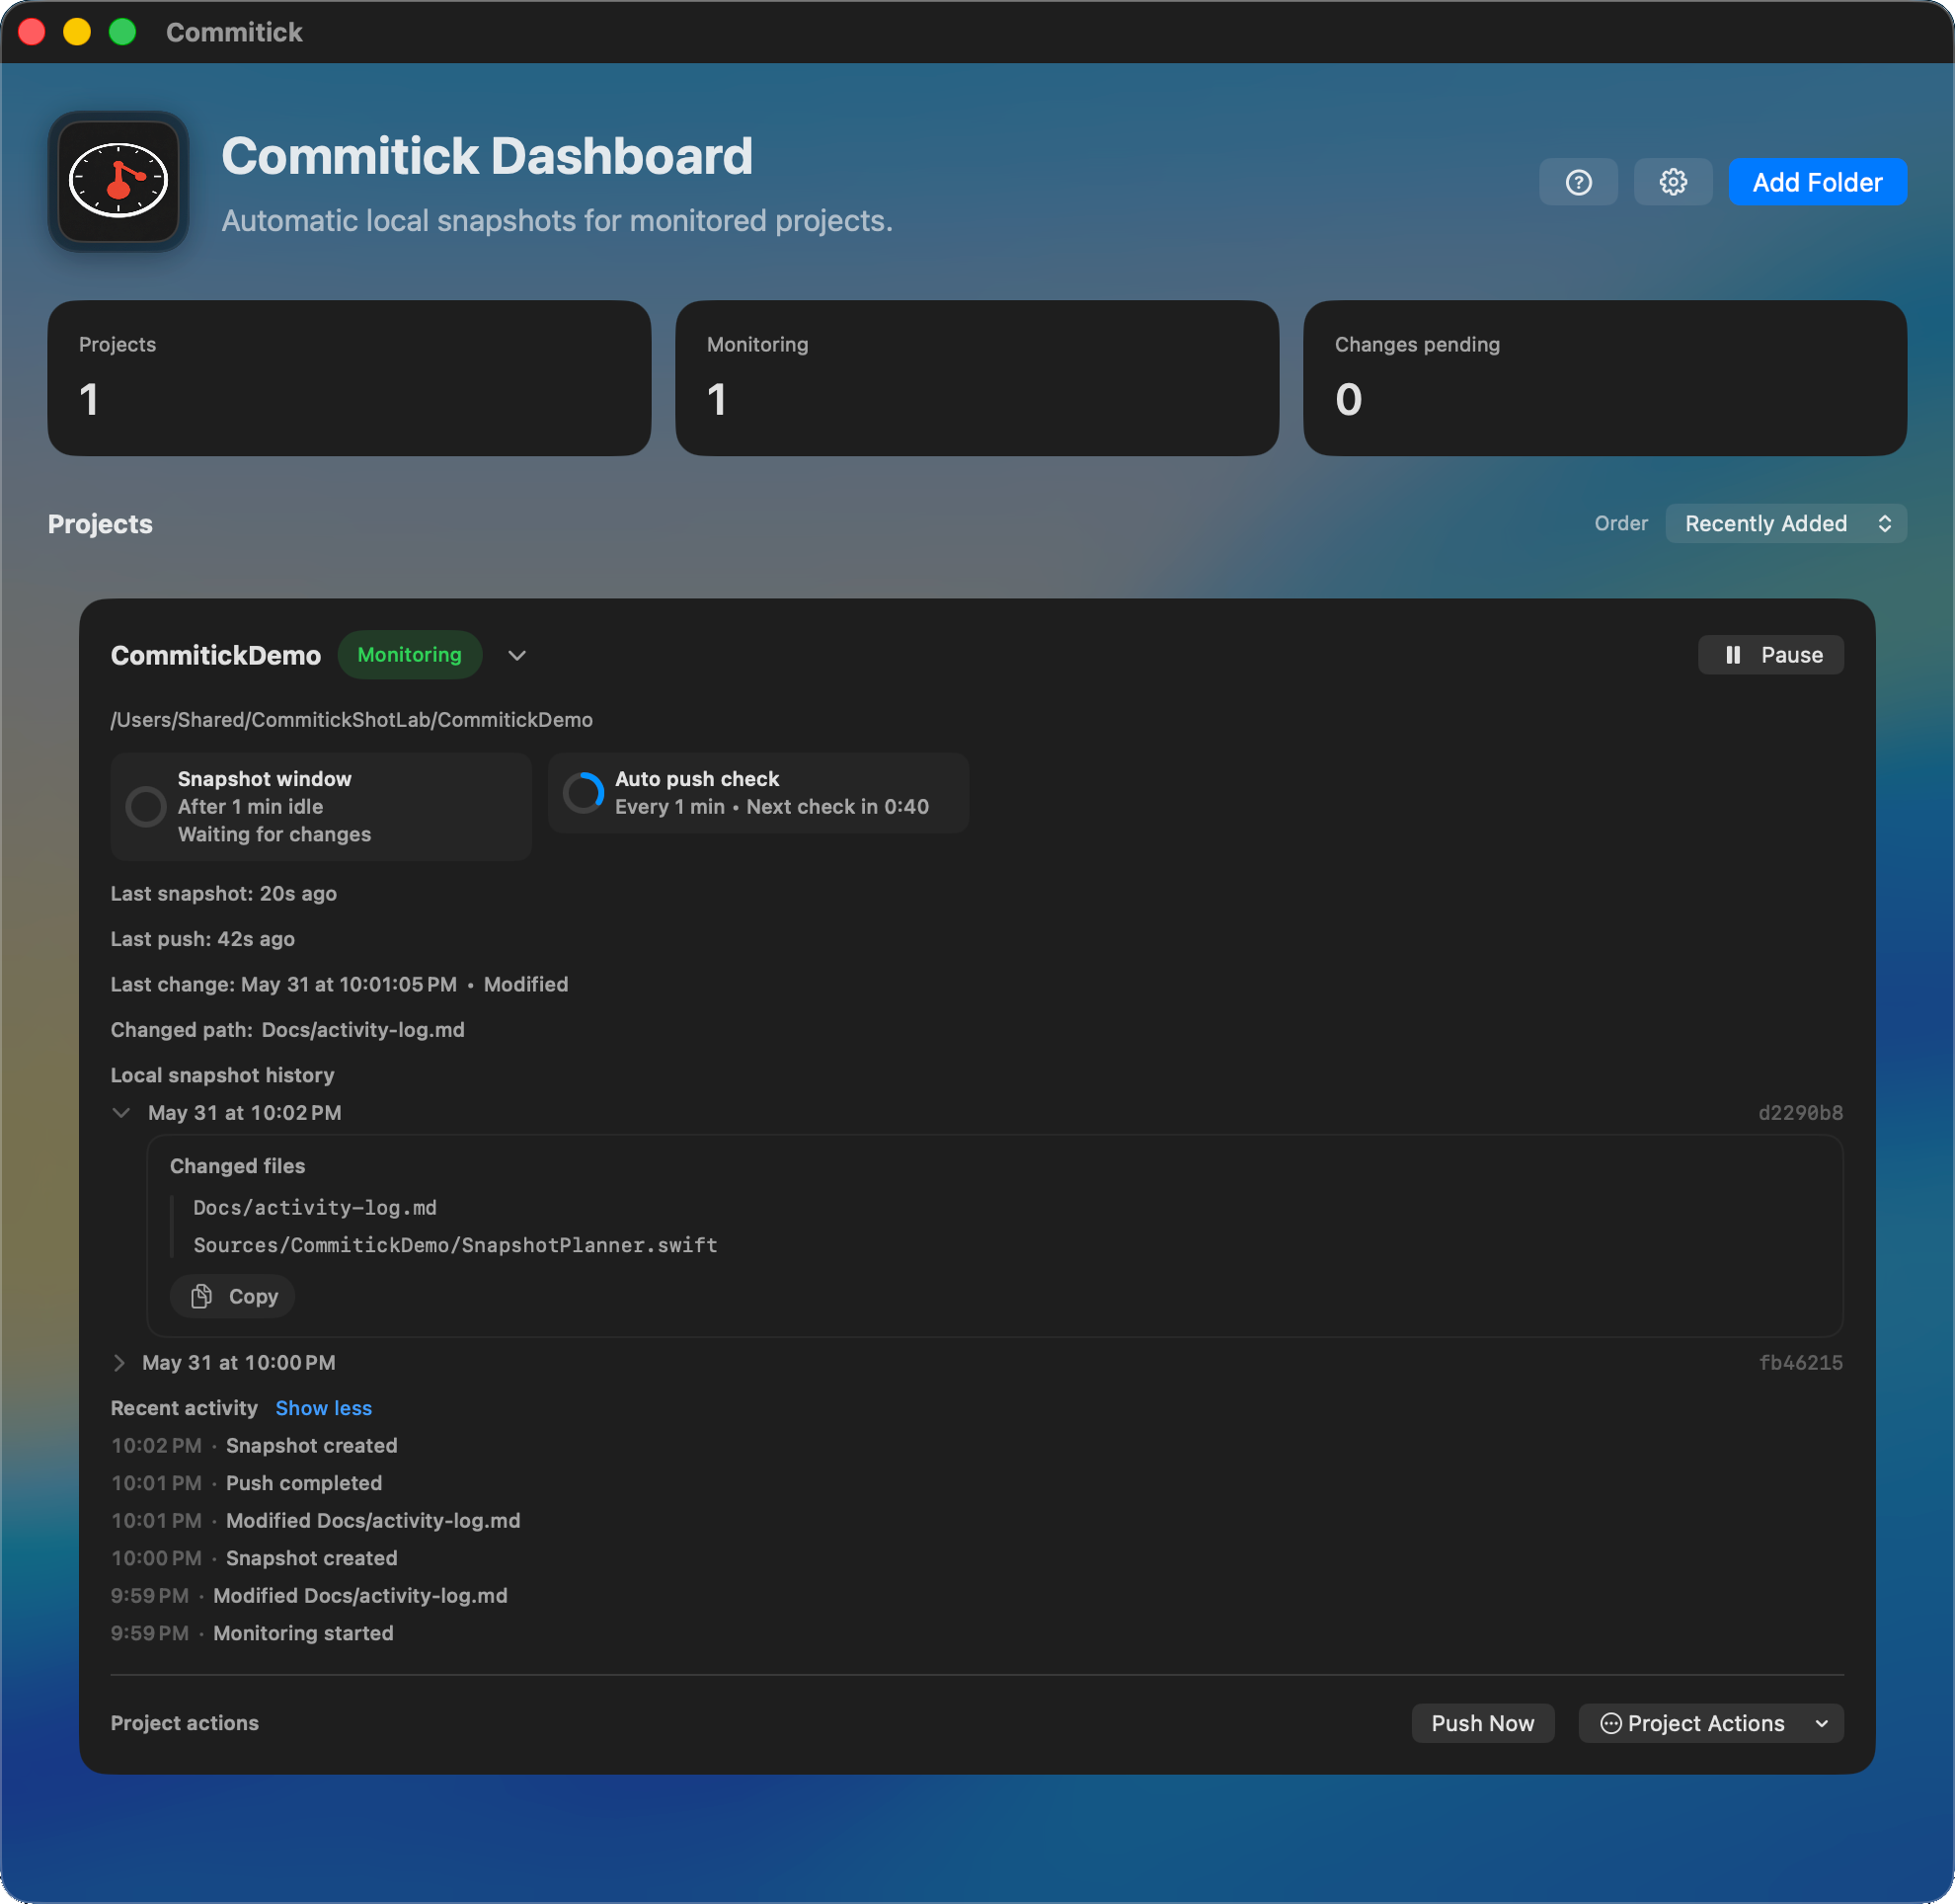Click 9:59 PM Modified Docs/activity-log.md entry
The height and width of the screenshot is (1904, 1955).
point(309,1596)
